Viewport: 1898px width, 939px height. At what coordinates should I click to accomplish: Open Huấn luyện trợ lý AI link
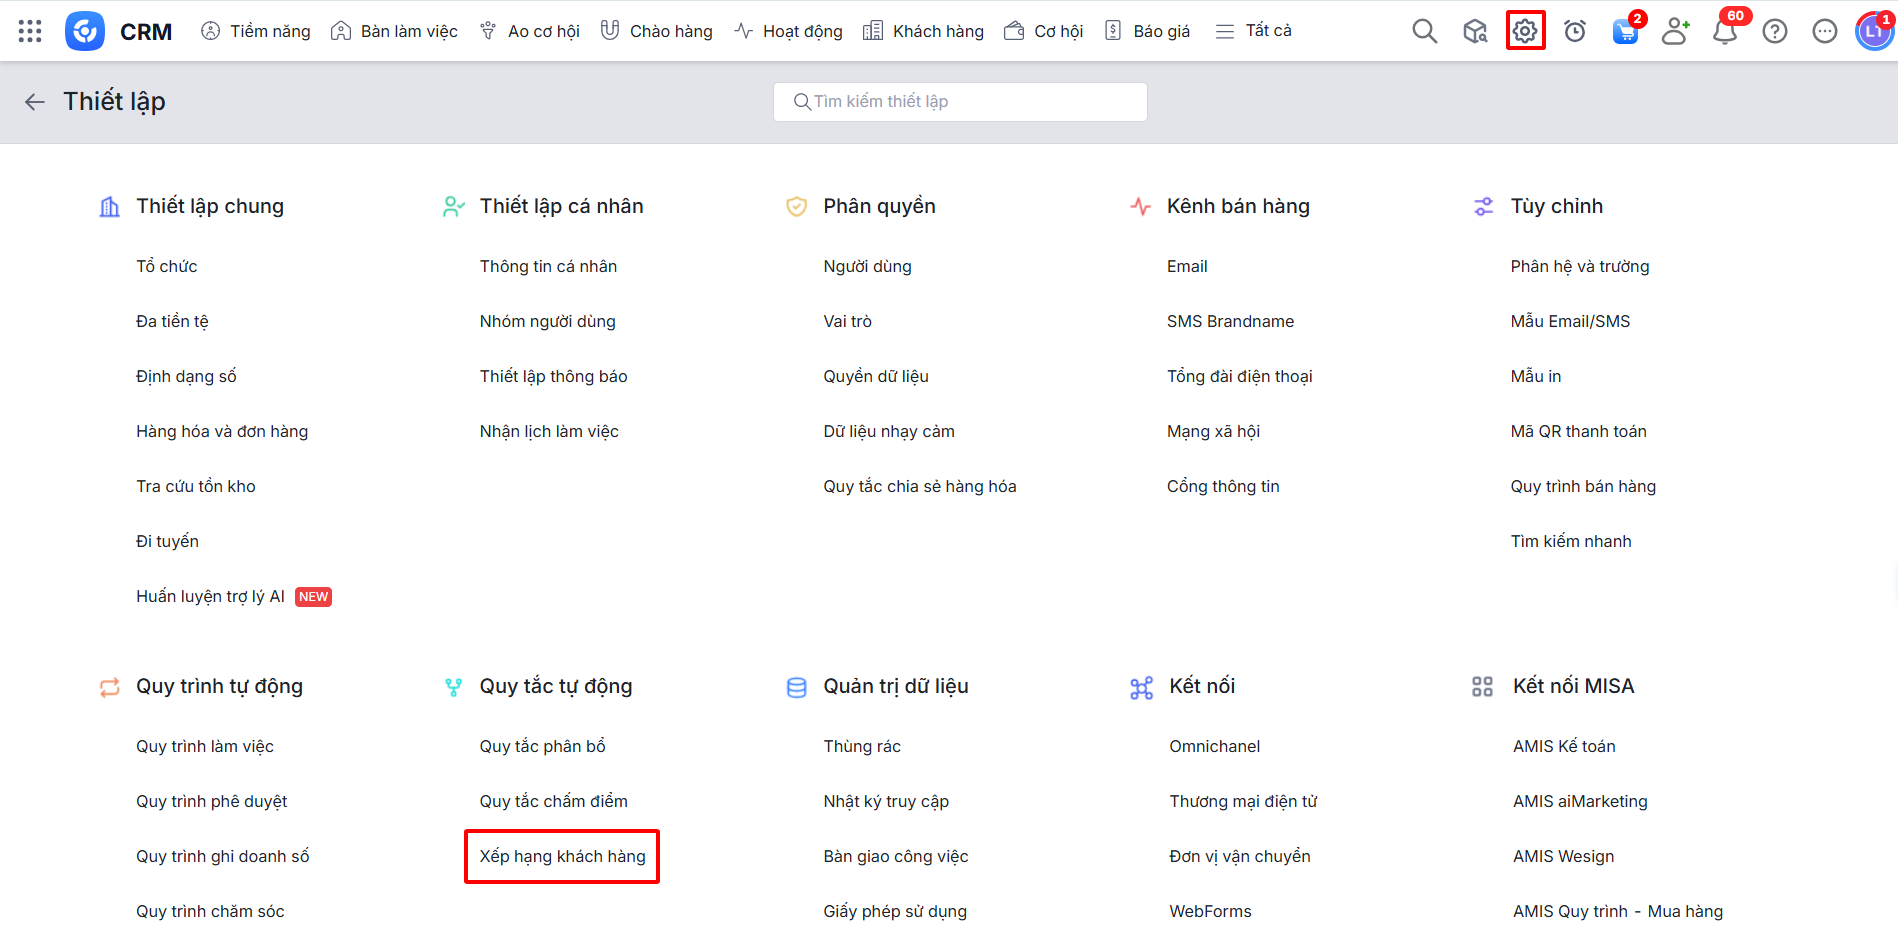click(210, 596)
